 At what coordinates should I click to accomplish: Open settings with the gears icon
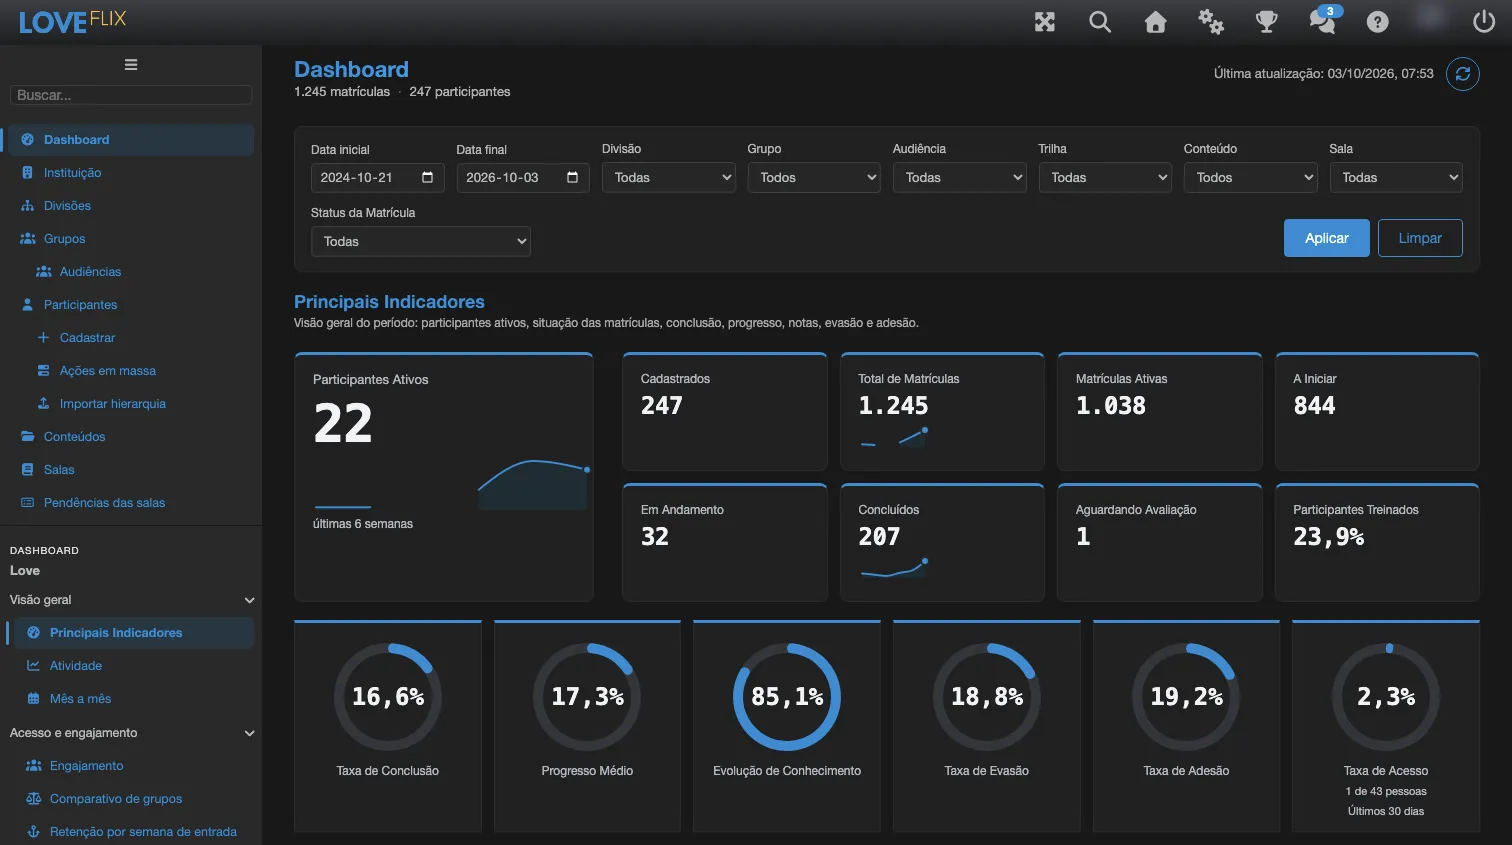pos(1211,22)
